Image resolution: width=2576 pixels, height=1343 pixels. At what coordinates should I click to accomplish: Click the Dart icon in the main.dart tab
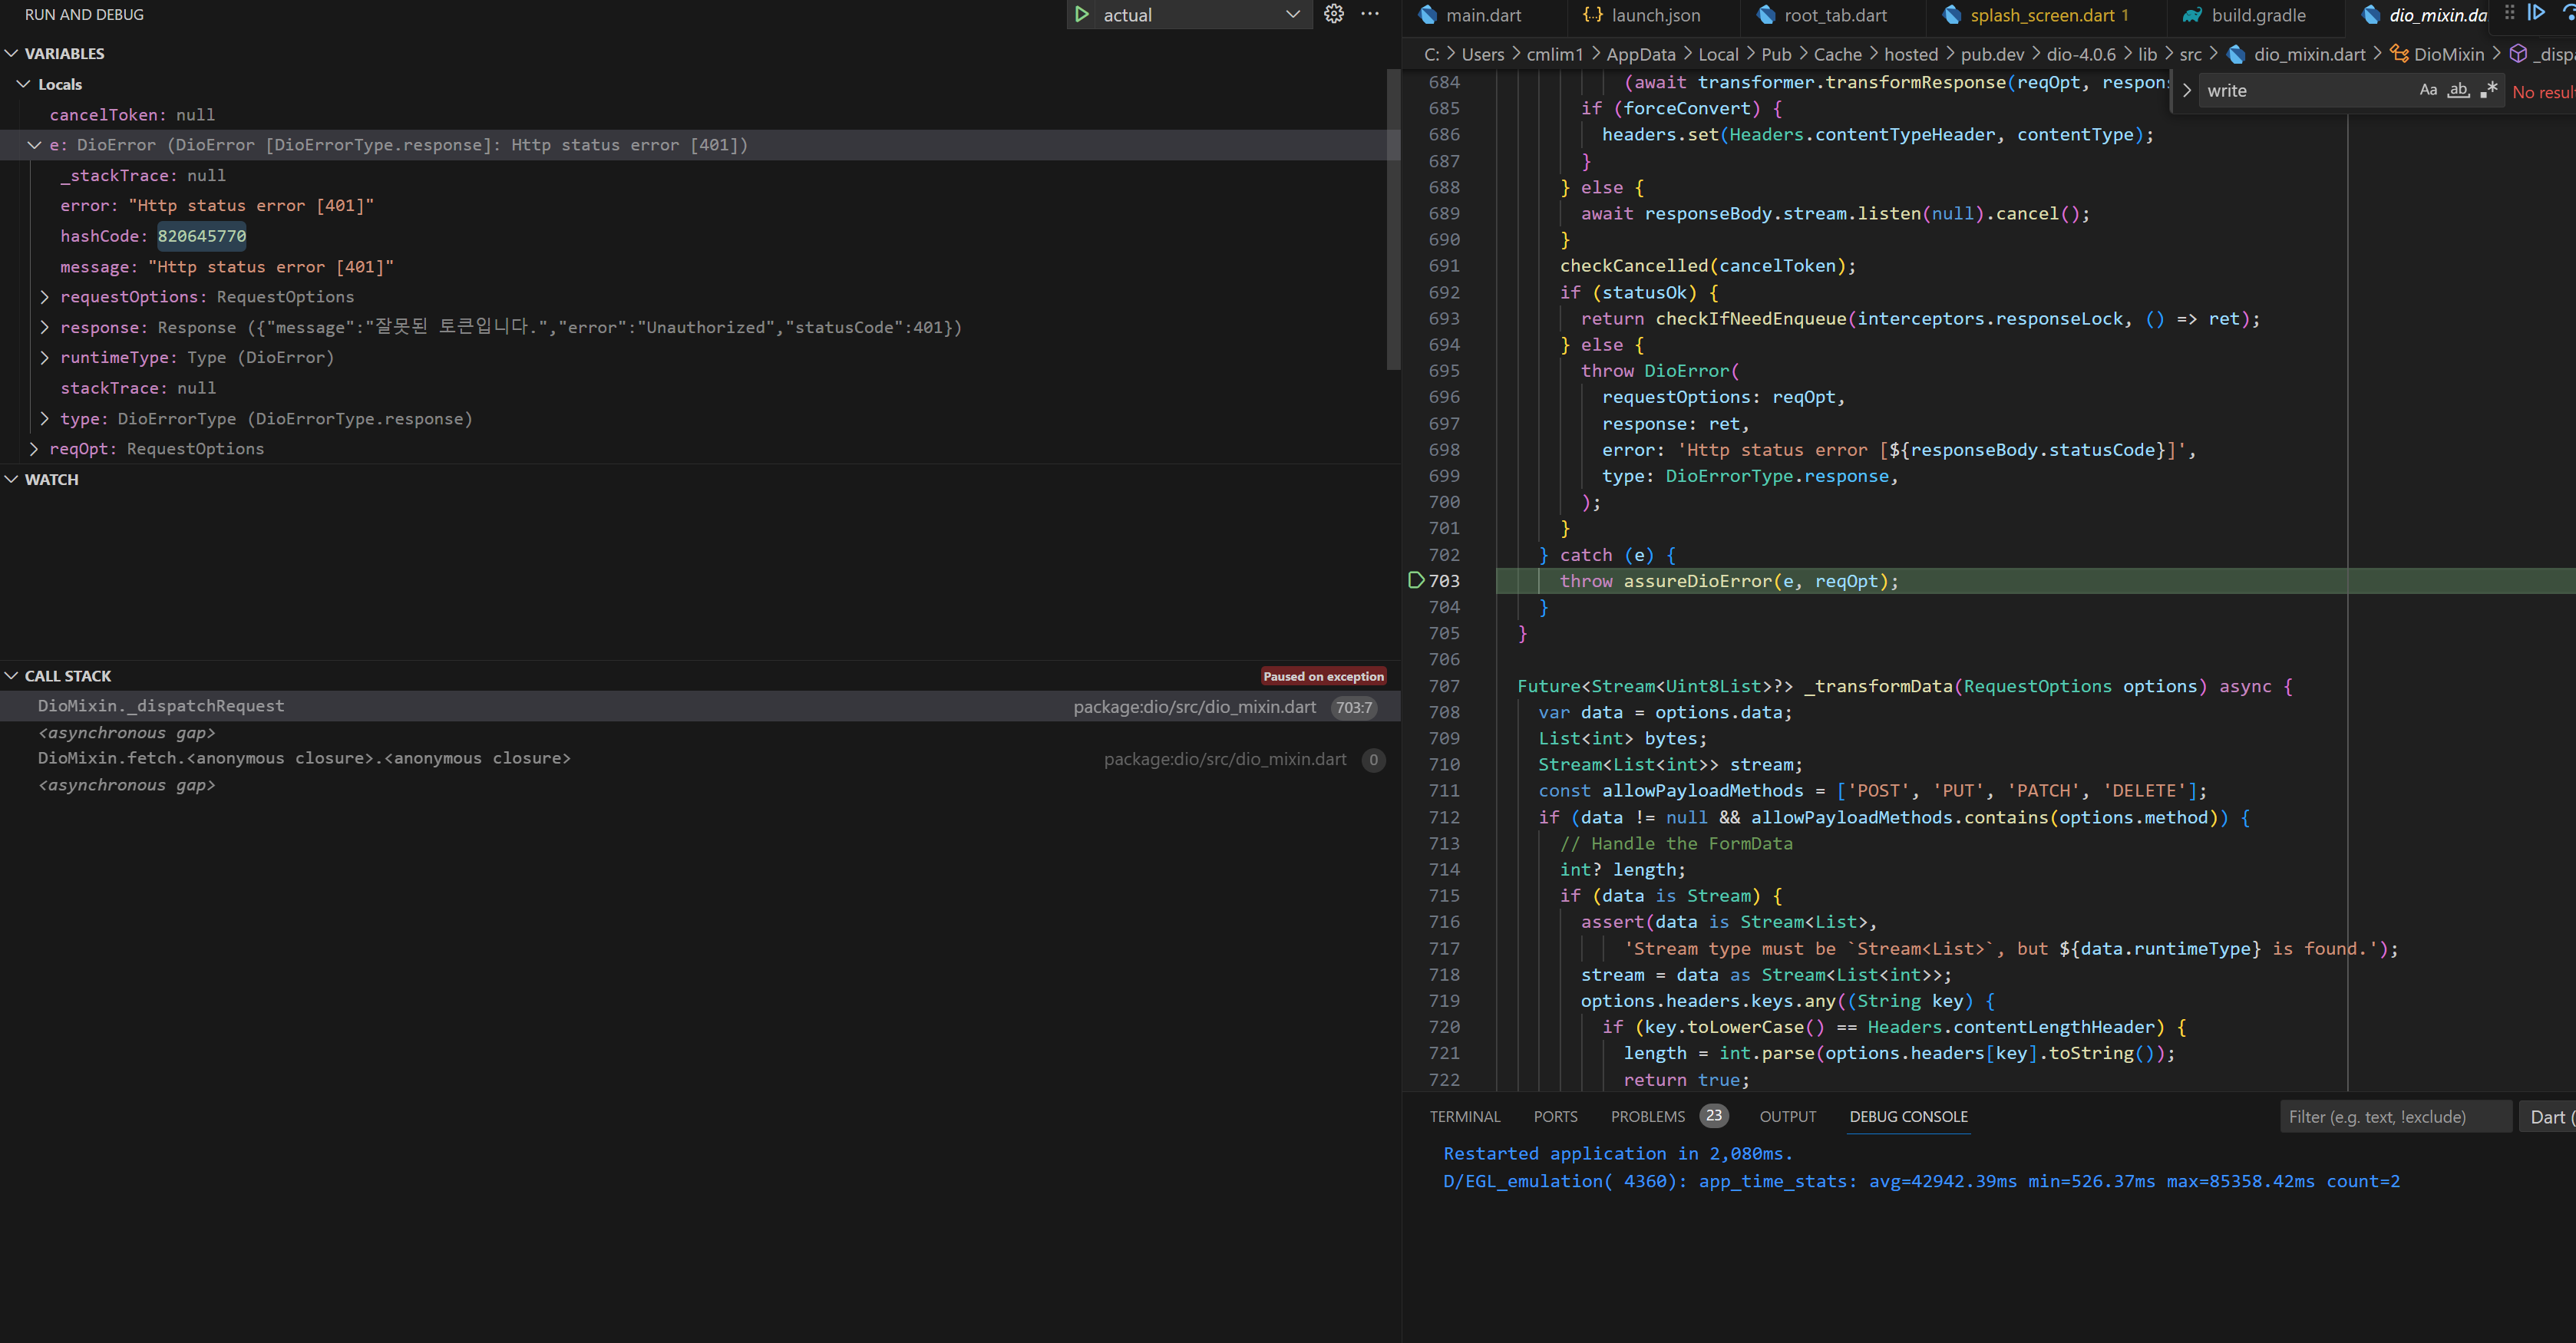[1428, 15]
